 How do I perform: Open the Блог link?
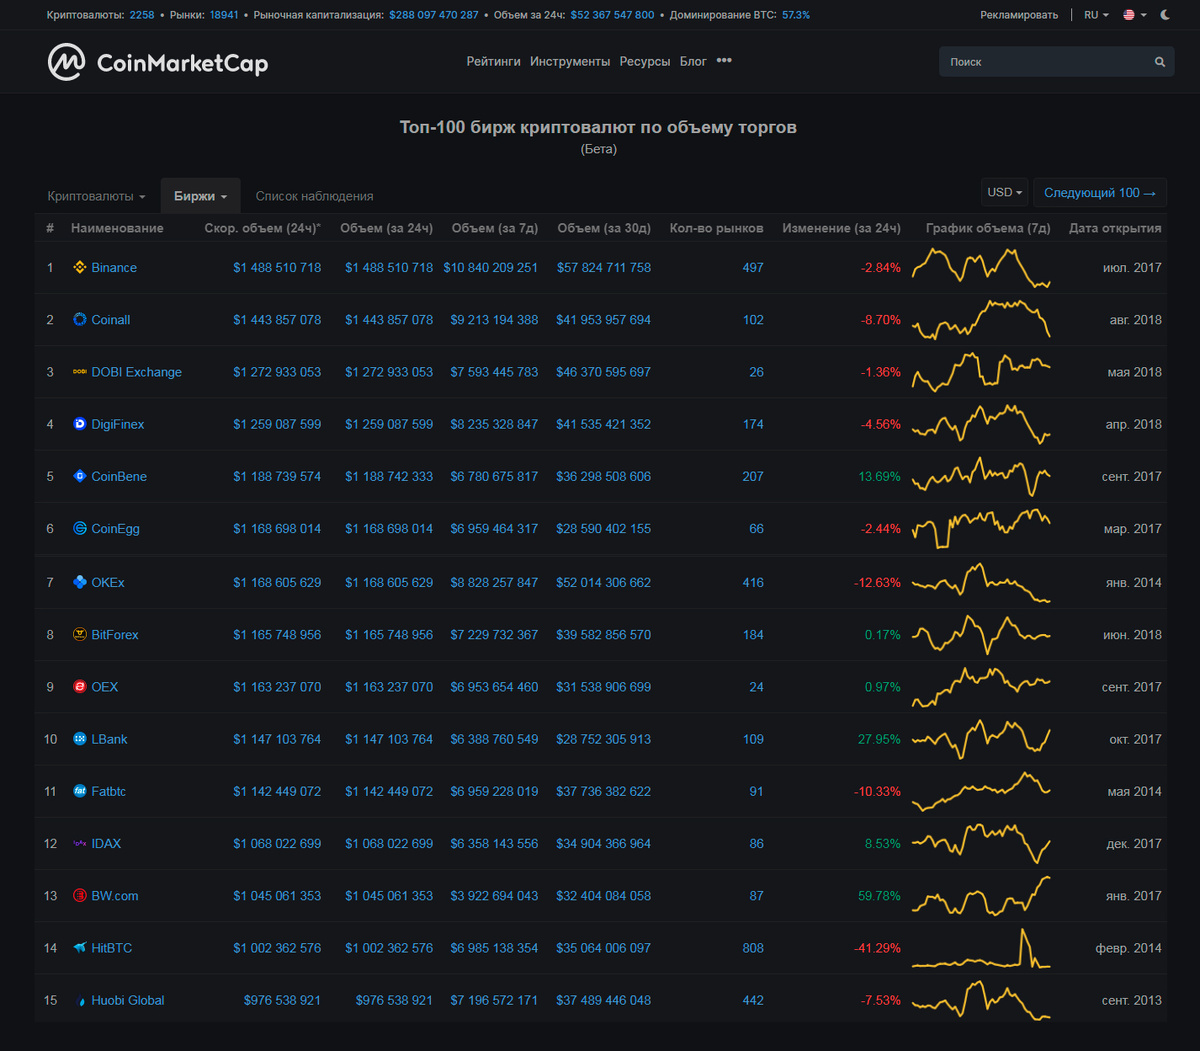[693, 62]
